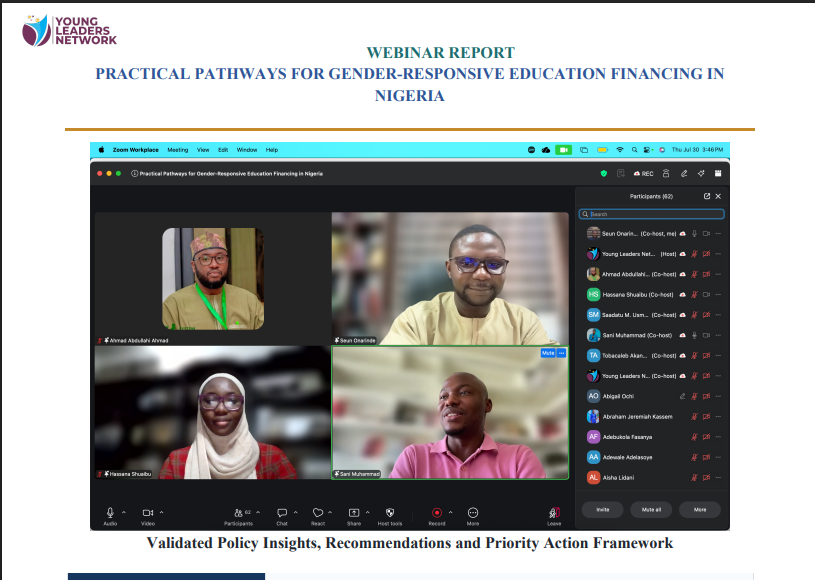Screen dimensions: 815x580
Task: Click blue ellipsis button on Sani's video
Action: click(561, 353)
